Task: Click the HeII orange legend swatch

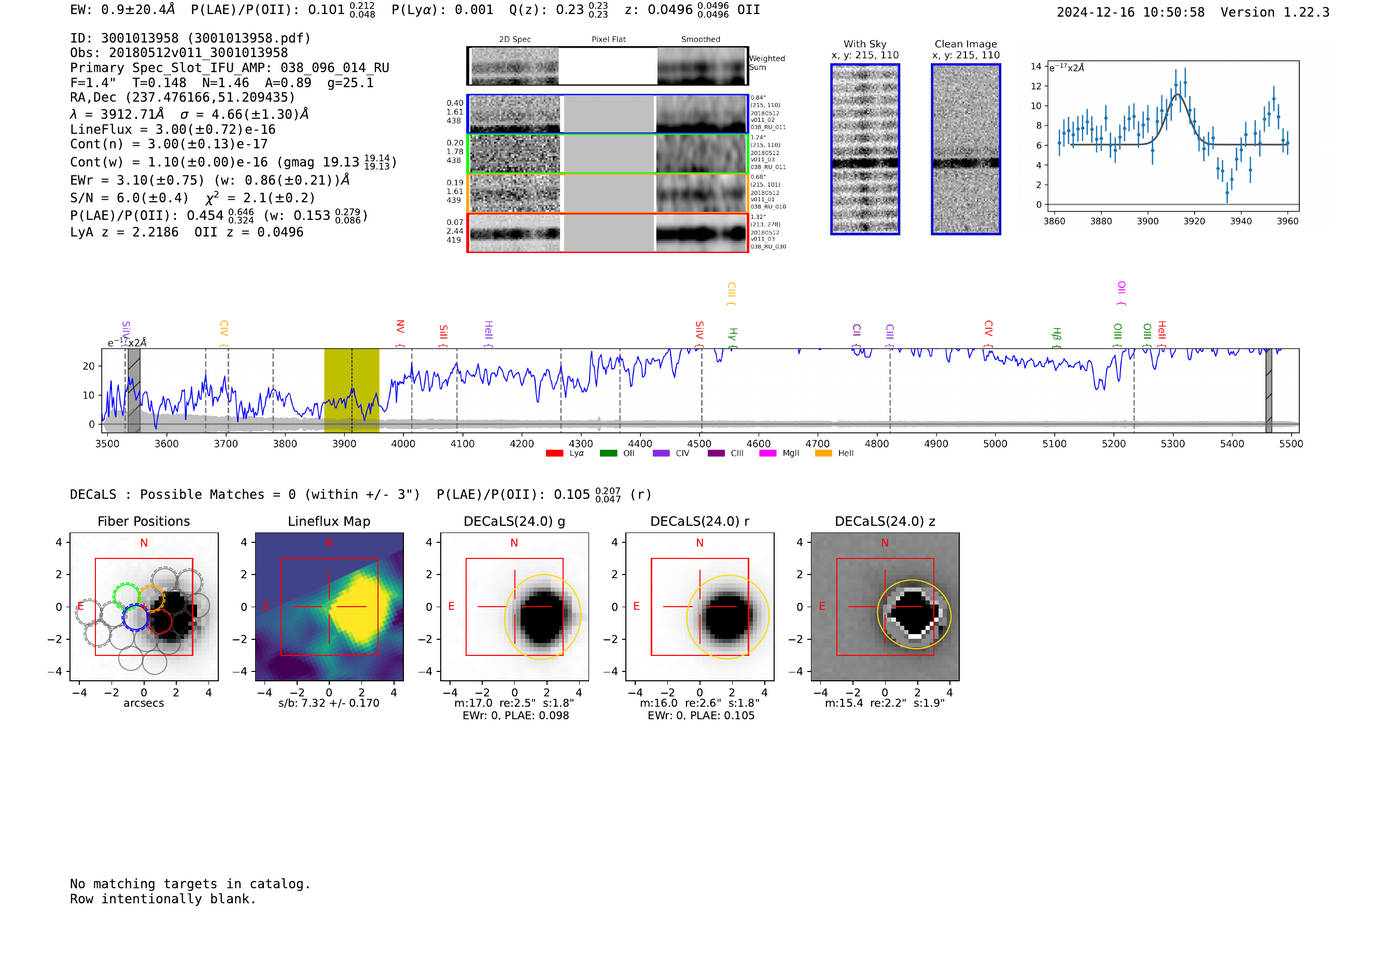Action: click(824, 454)
